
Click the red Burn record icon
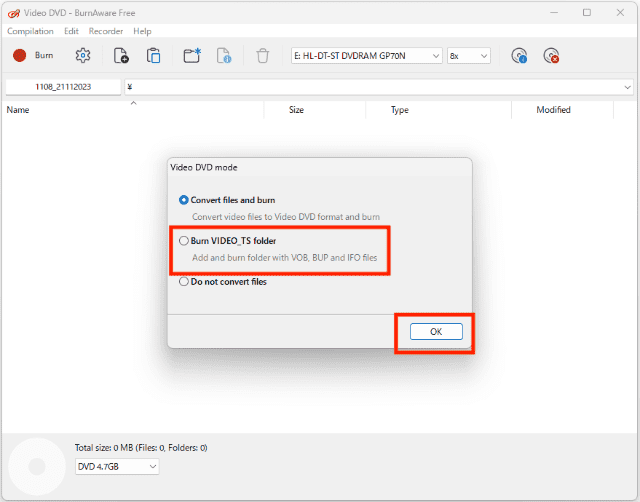click(x=19, y=56)
